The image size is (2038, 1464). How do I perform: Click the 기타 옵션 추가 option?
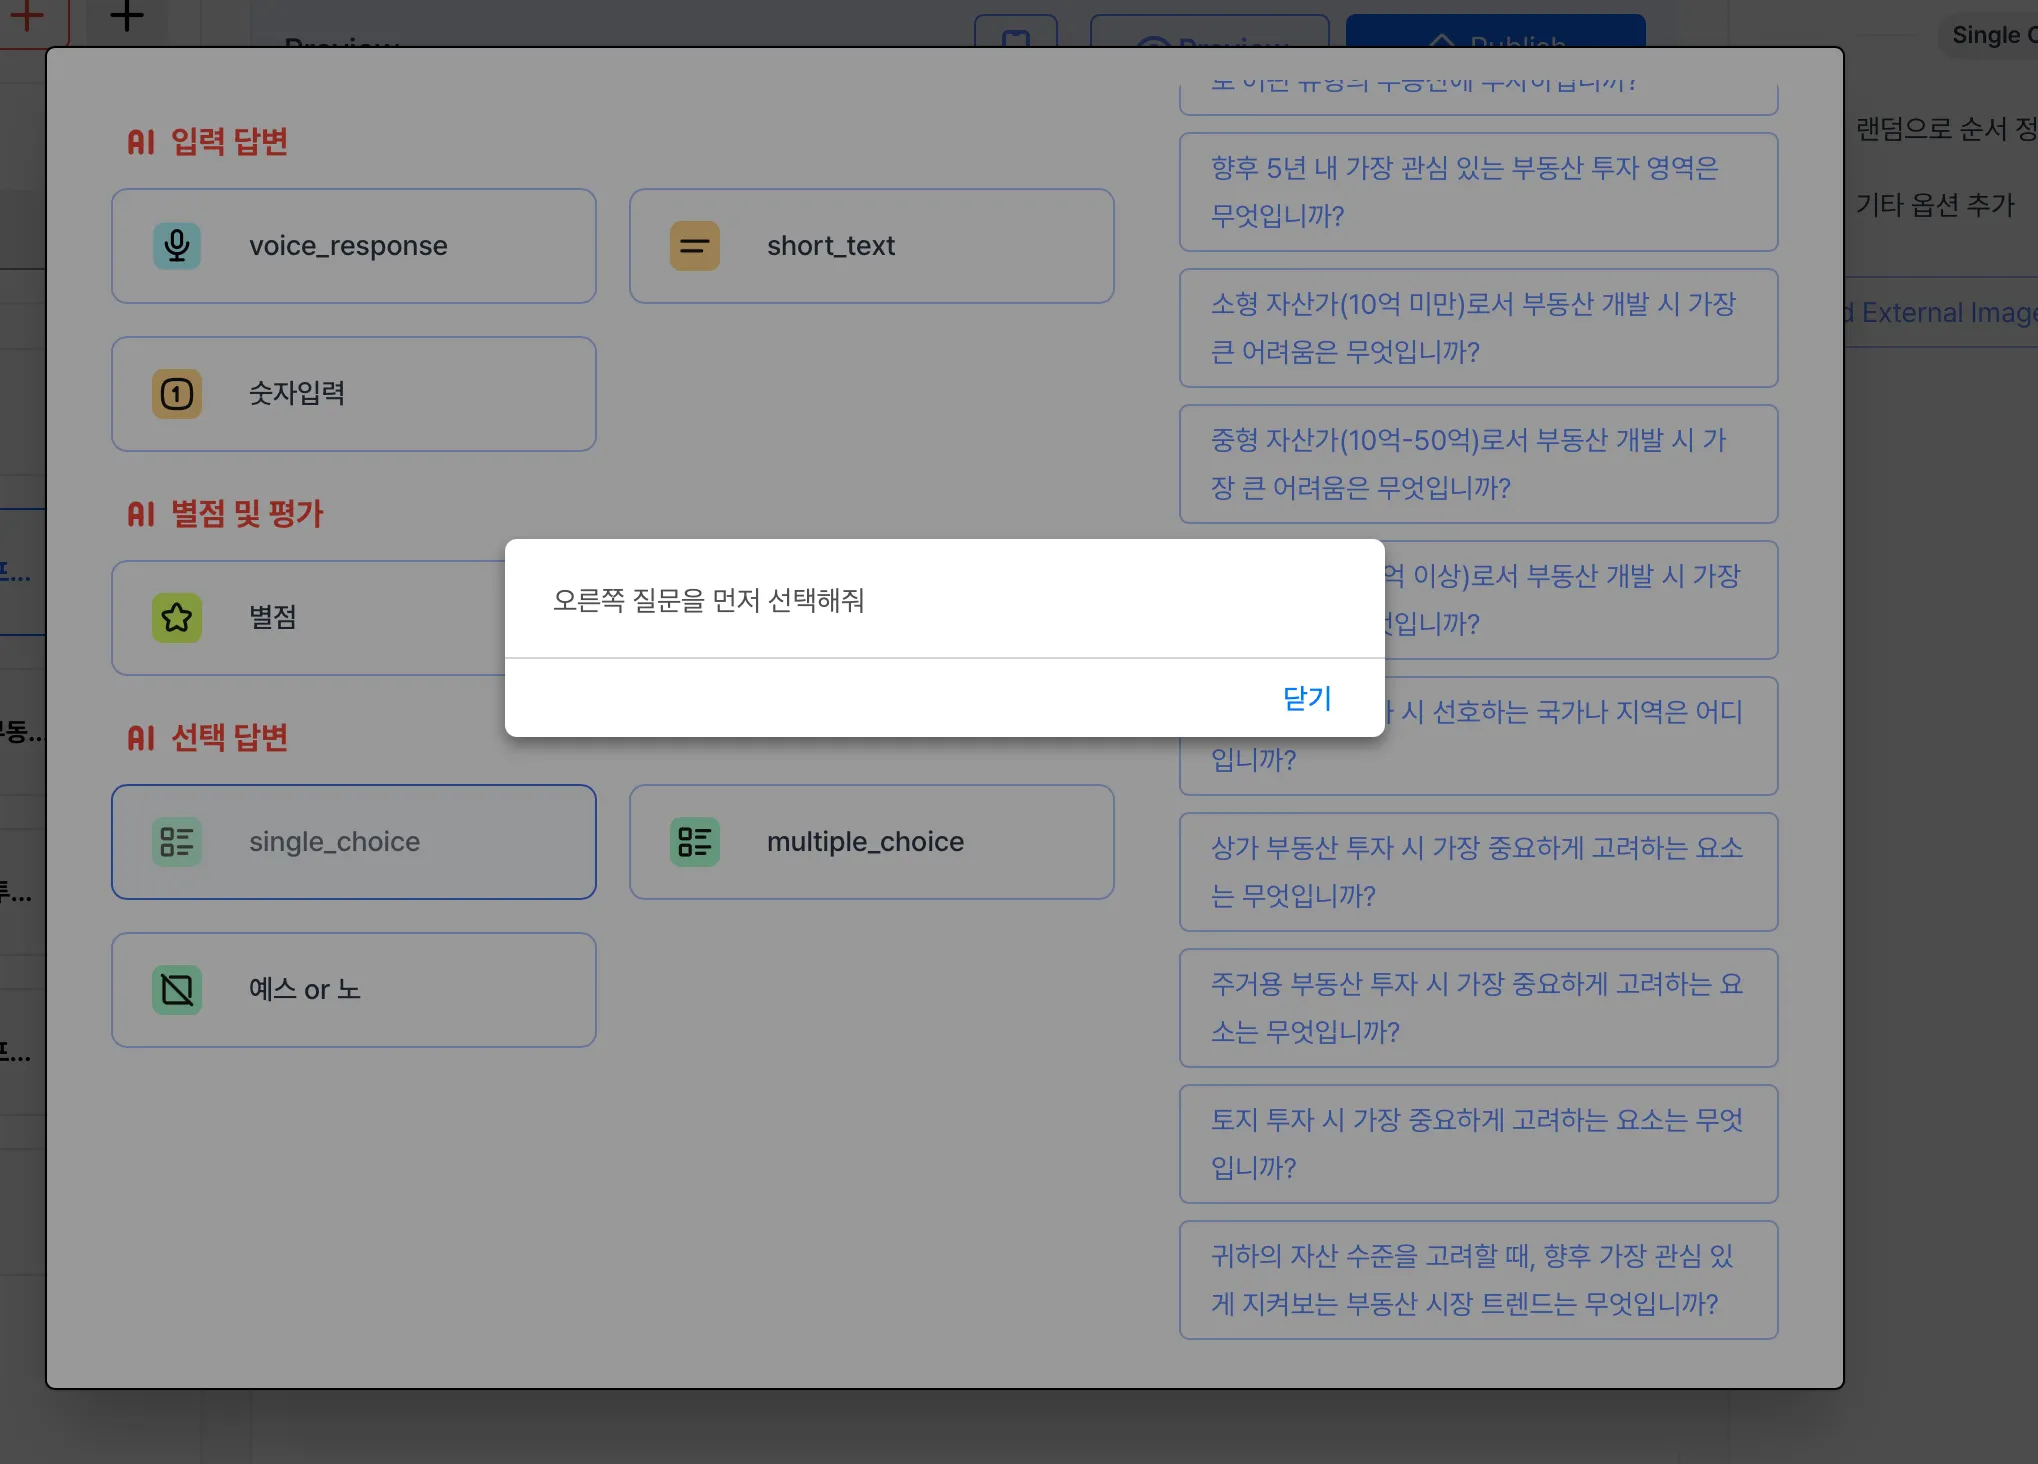1934,205
